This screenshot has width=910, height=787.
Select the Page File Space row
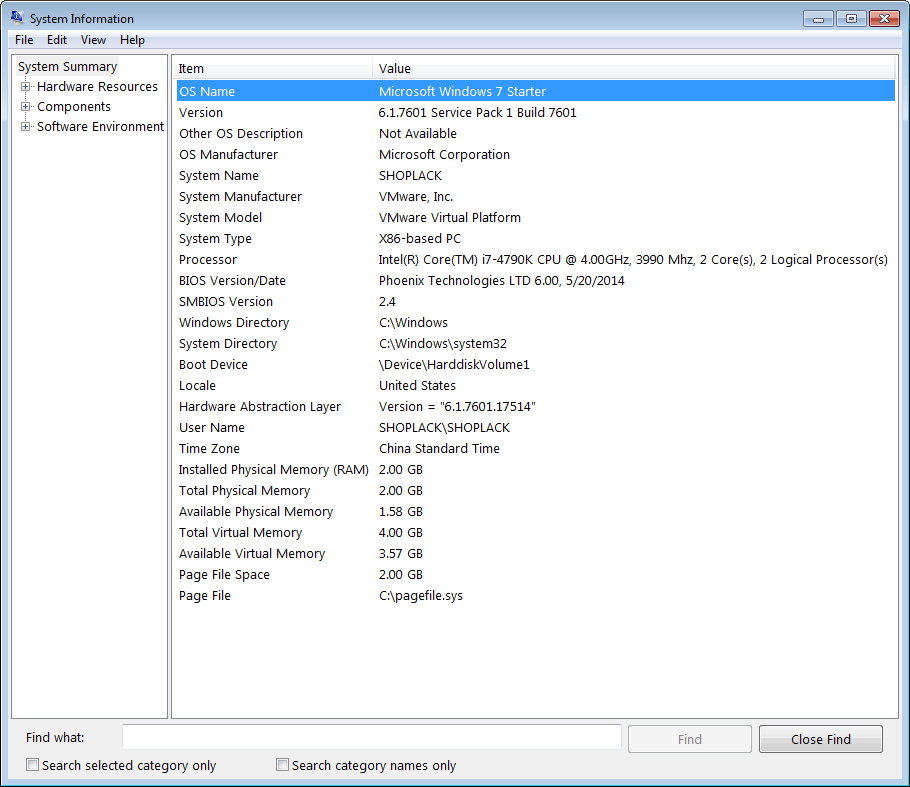tap(536, 575)
